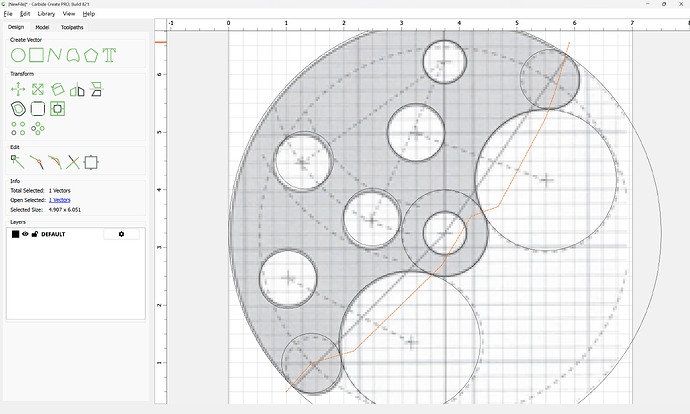Toggle the lock on the DEFAULT layer
Image resolution: width=690 pixels, height=414 pixels.
pos(35,234)
